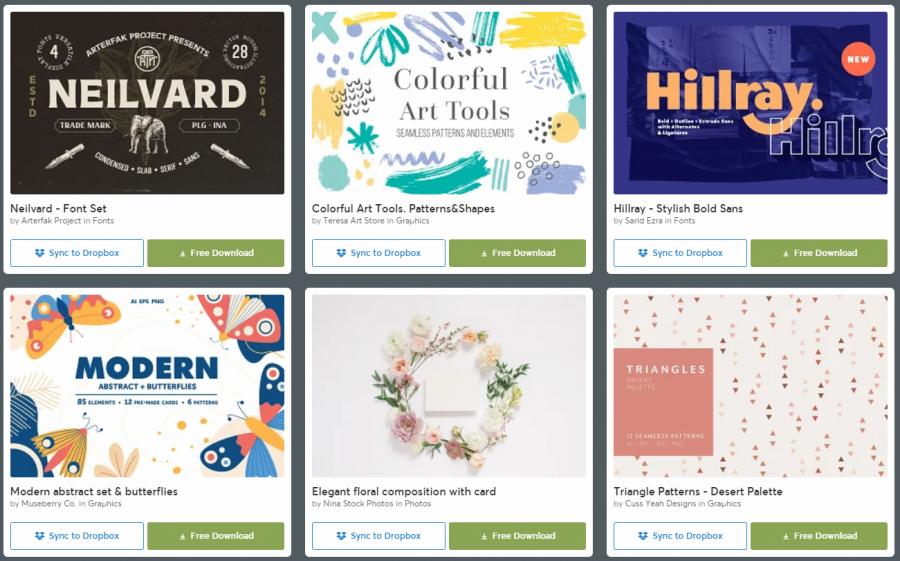Click Dropbox icon under Neilvard Font Set
Viewport: 900px width, 561px height.
tap(40, 253)
